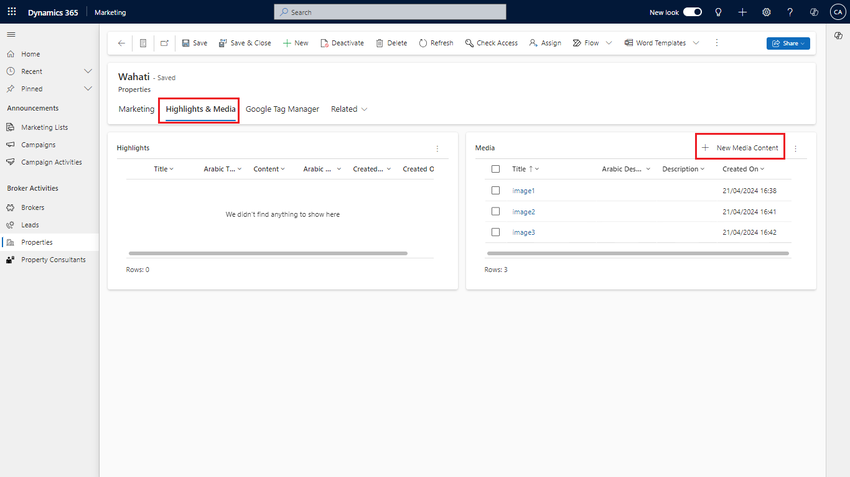This screenshot has width=850, height=477.
Task: Switch to the Google Tag Manager tab
Action: click(x=282, y=109)
